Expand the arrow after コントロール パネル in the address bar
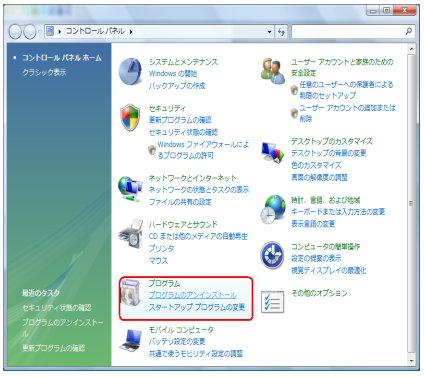The height and width of the screenshot is (377, 424). click(x=131, y=32)
